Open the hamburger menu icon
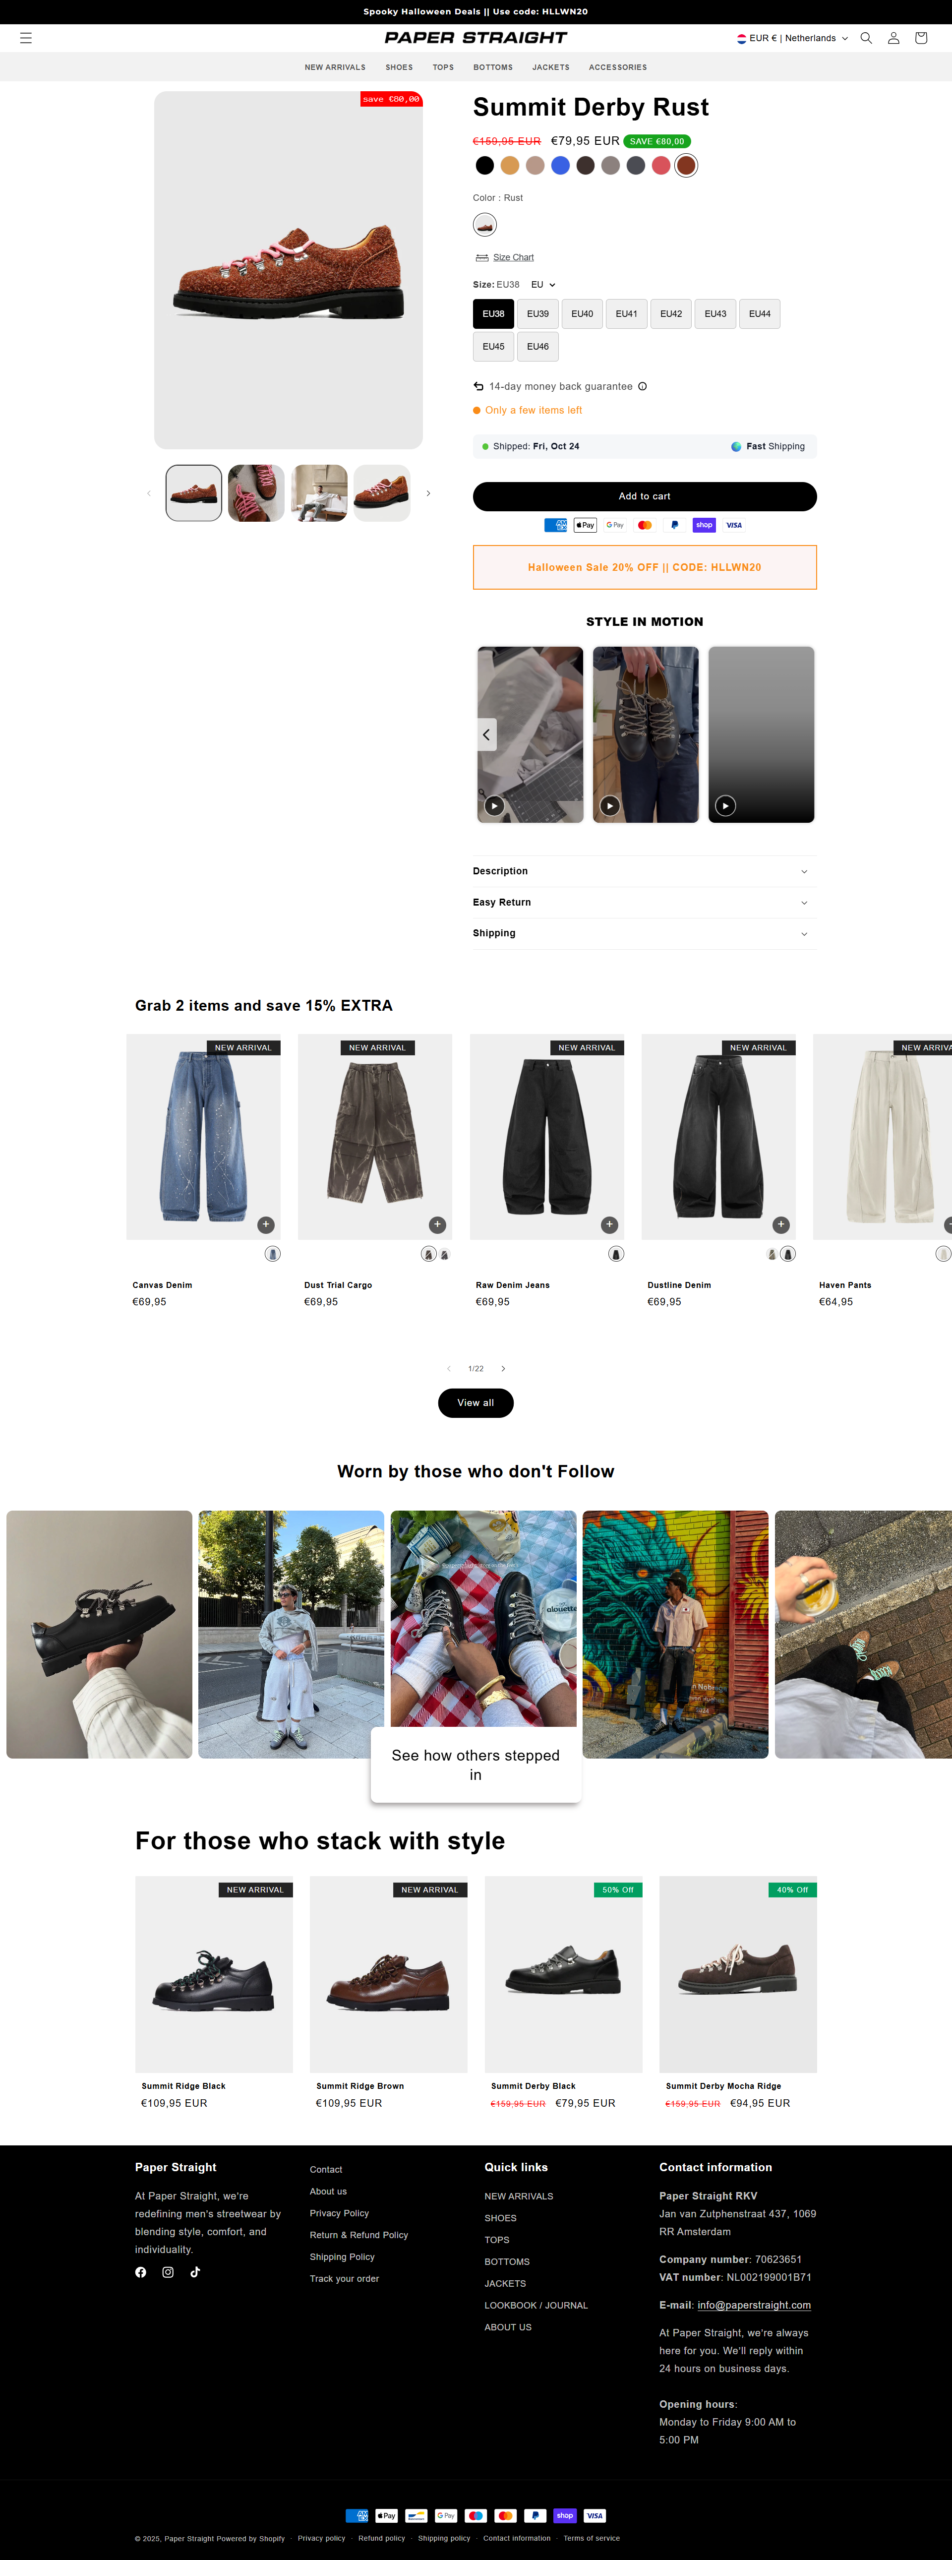Screen dimensions: 952x2560 point(26,38)
